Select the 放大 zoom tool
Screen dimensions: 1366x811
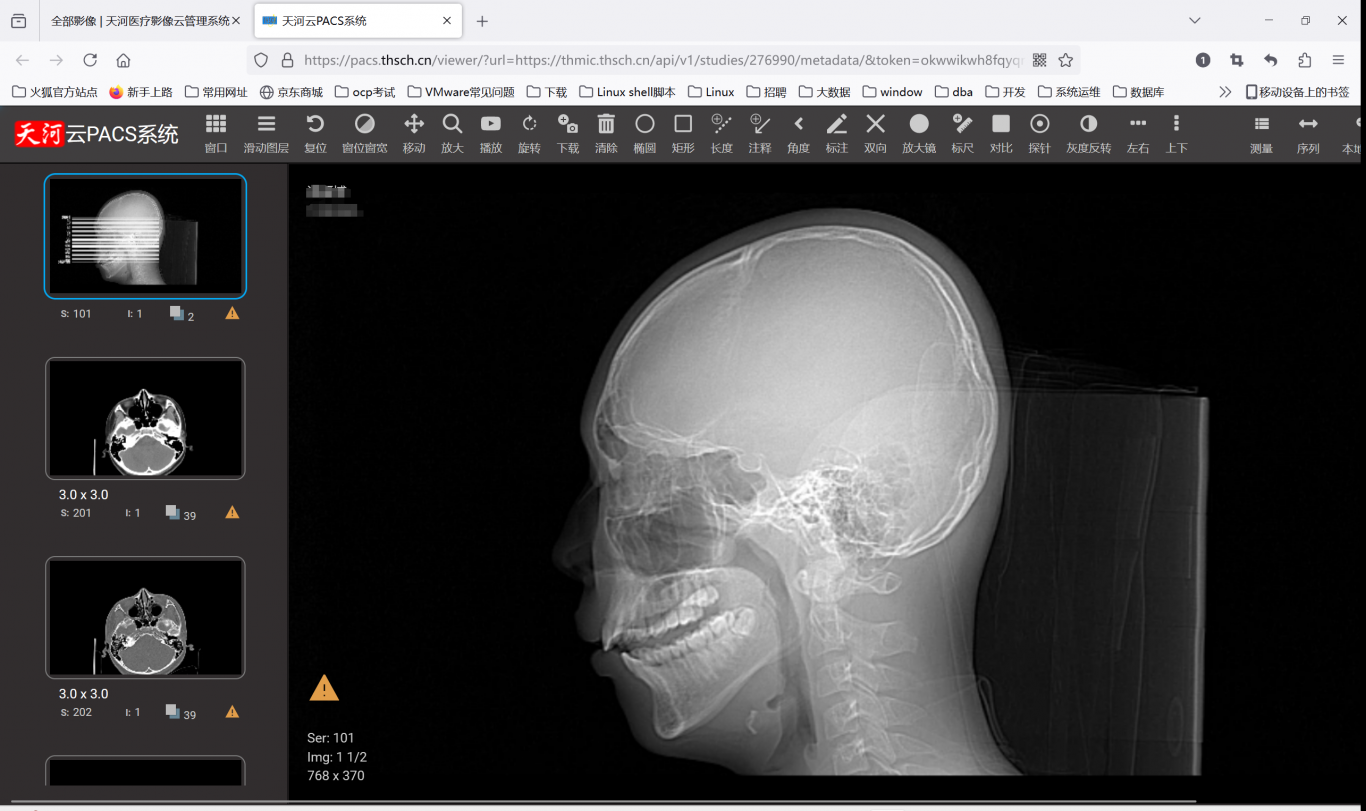click(x=452, y=133)
